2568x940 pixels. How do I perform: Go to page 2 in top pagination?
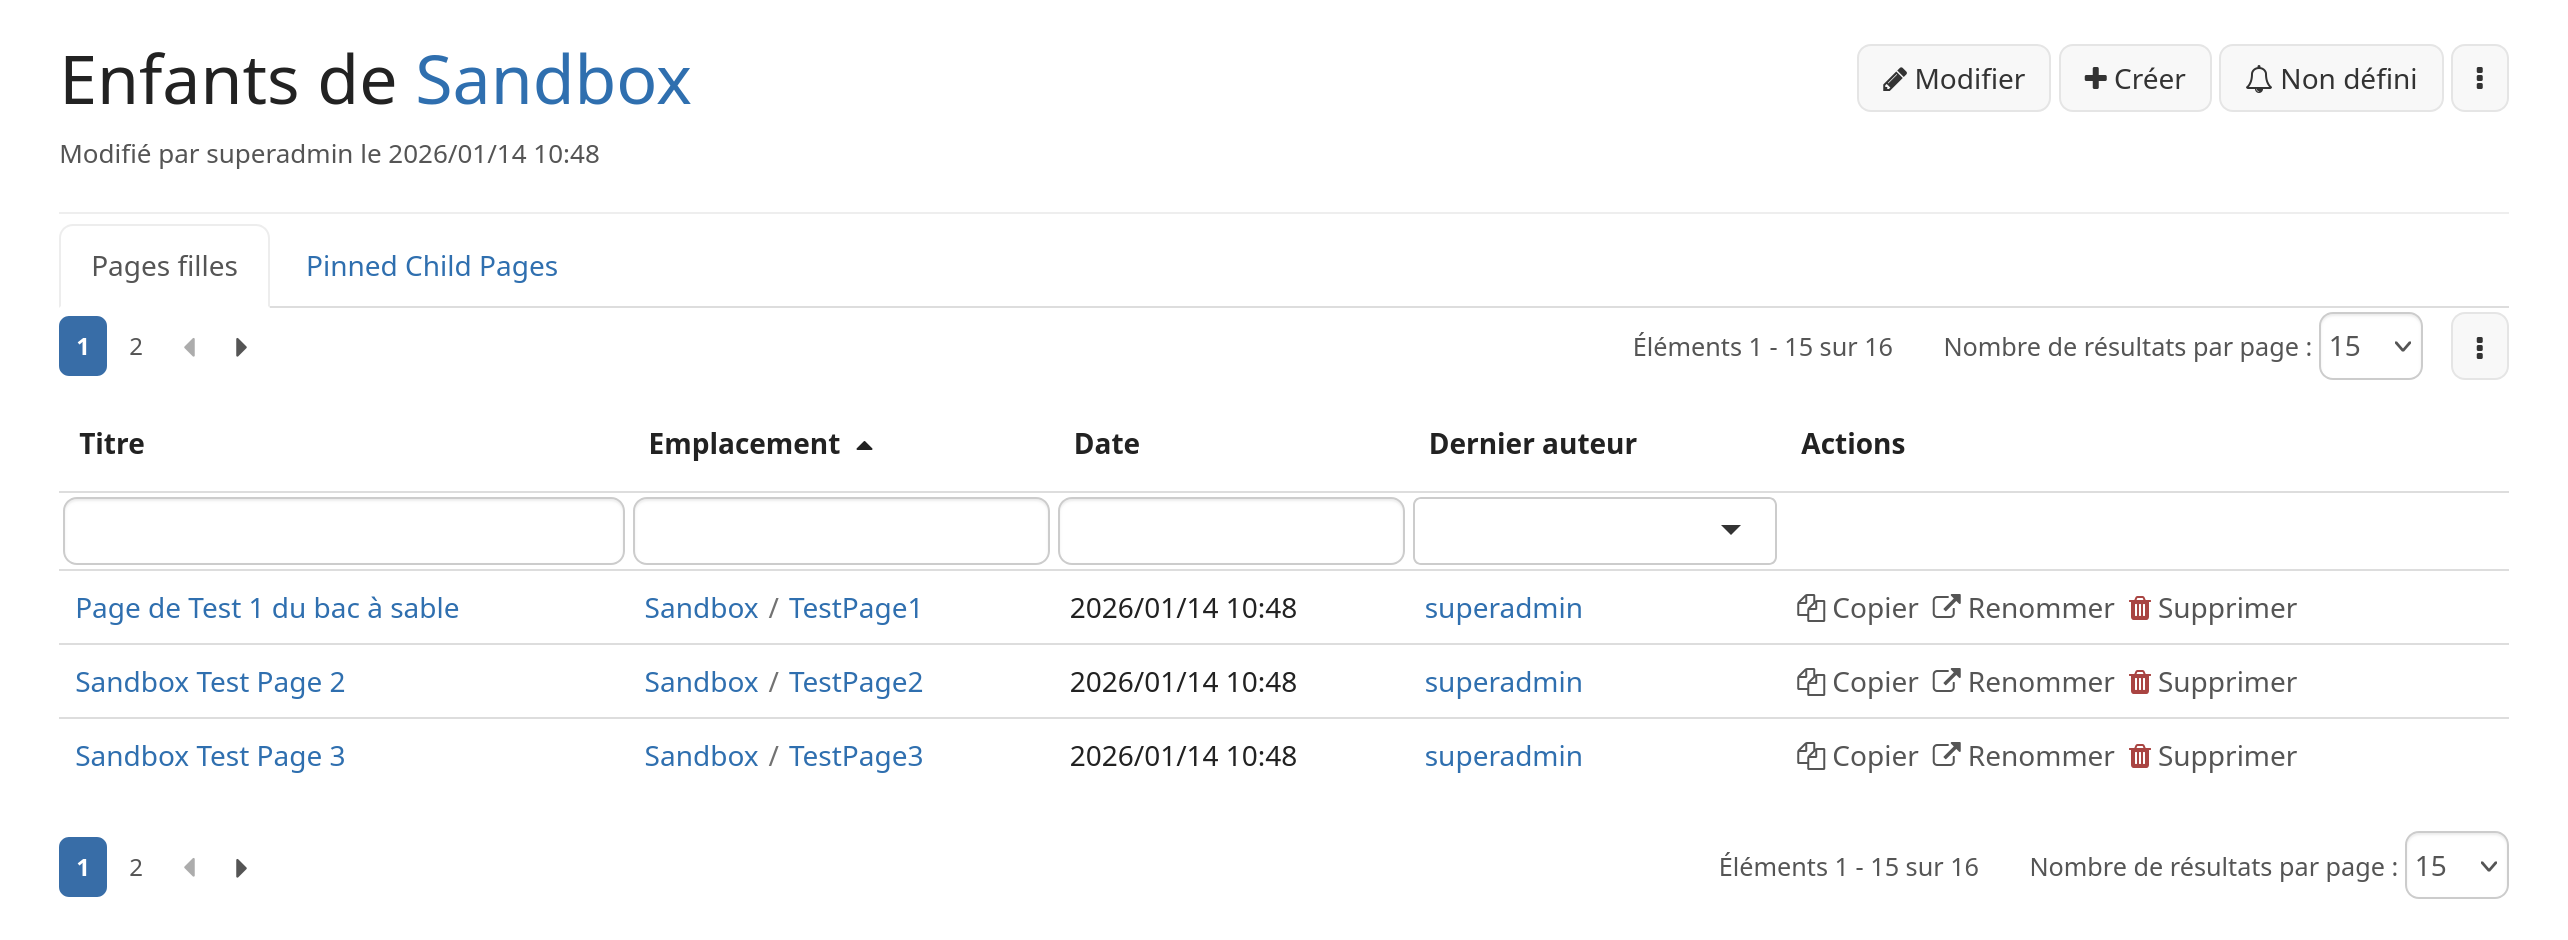[136, 347]
